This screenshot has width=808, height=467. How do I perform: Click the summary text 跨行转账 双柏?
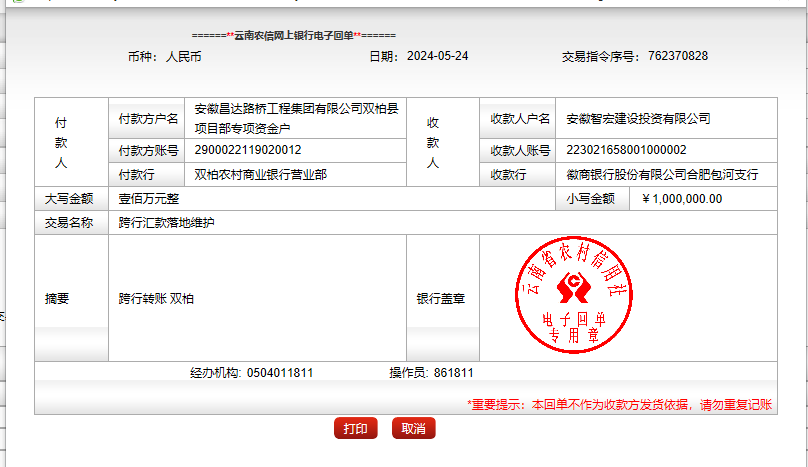pyautogui.click(x=156, y=298)
